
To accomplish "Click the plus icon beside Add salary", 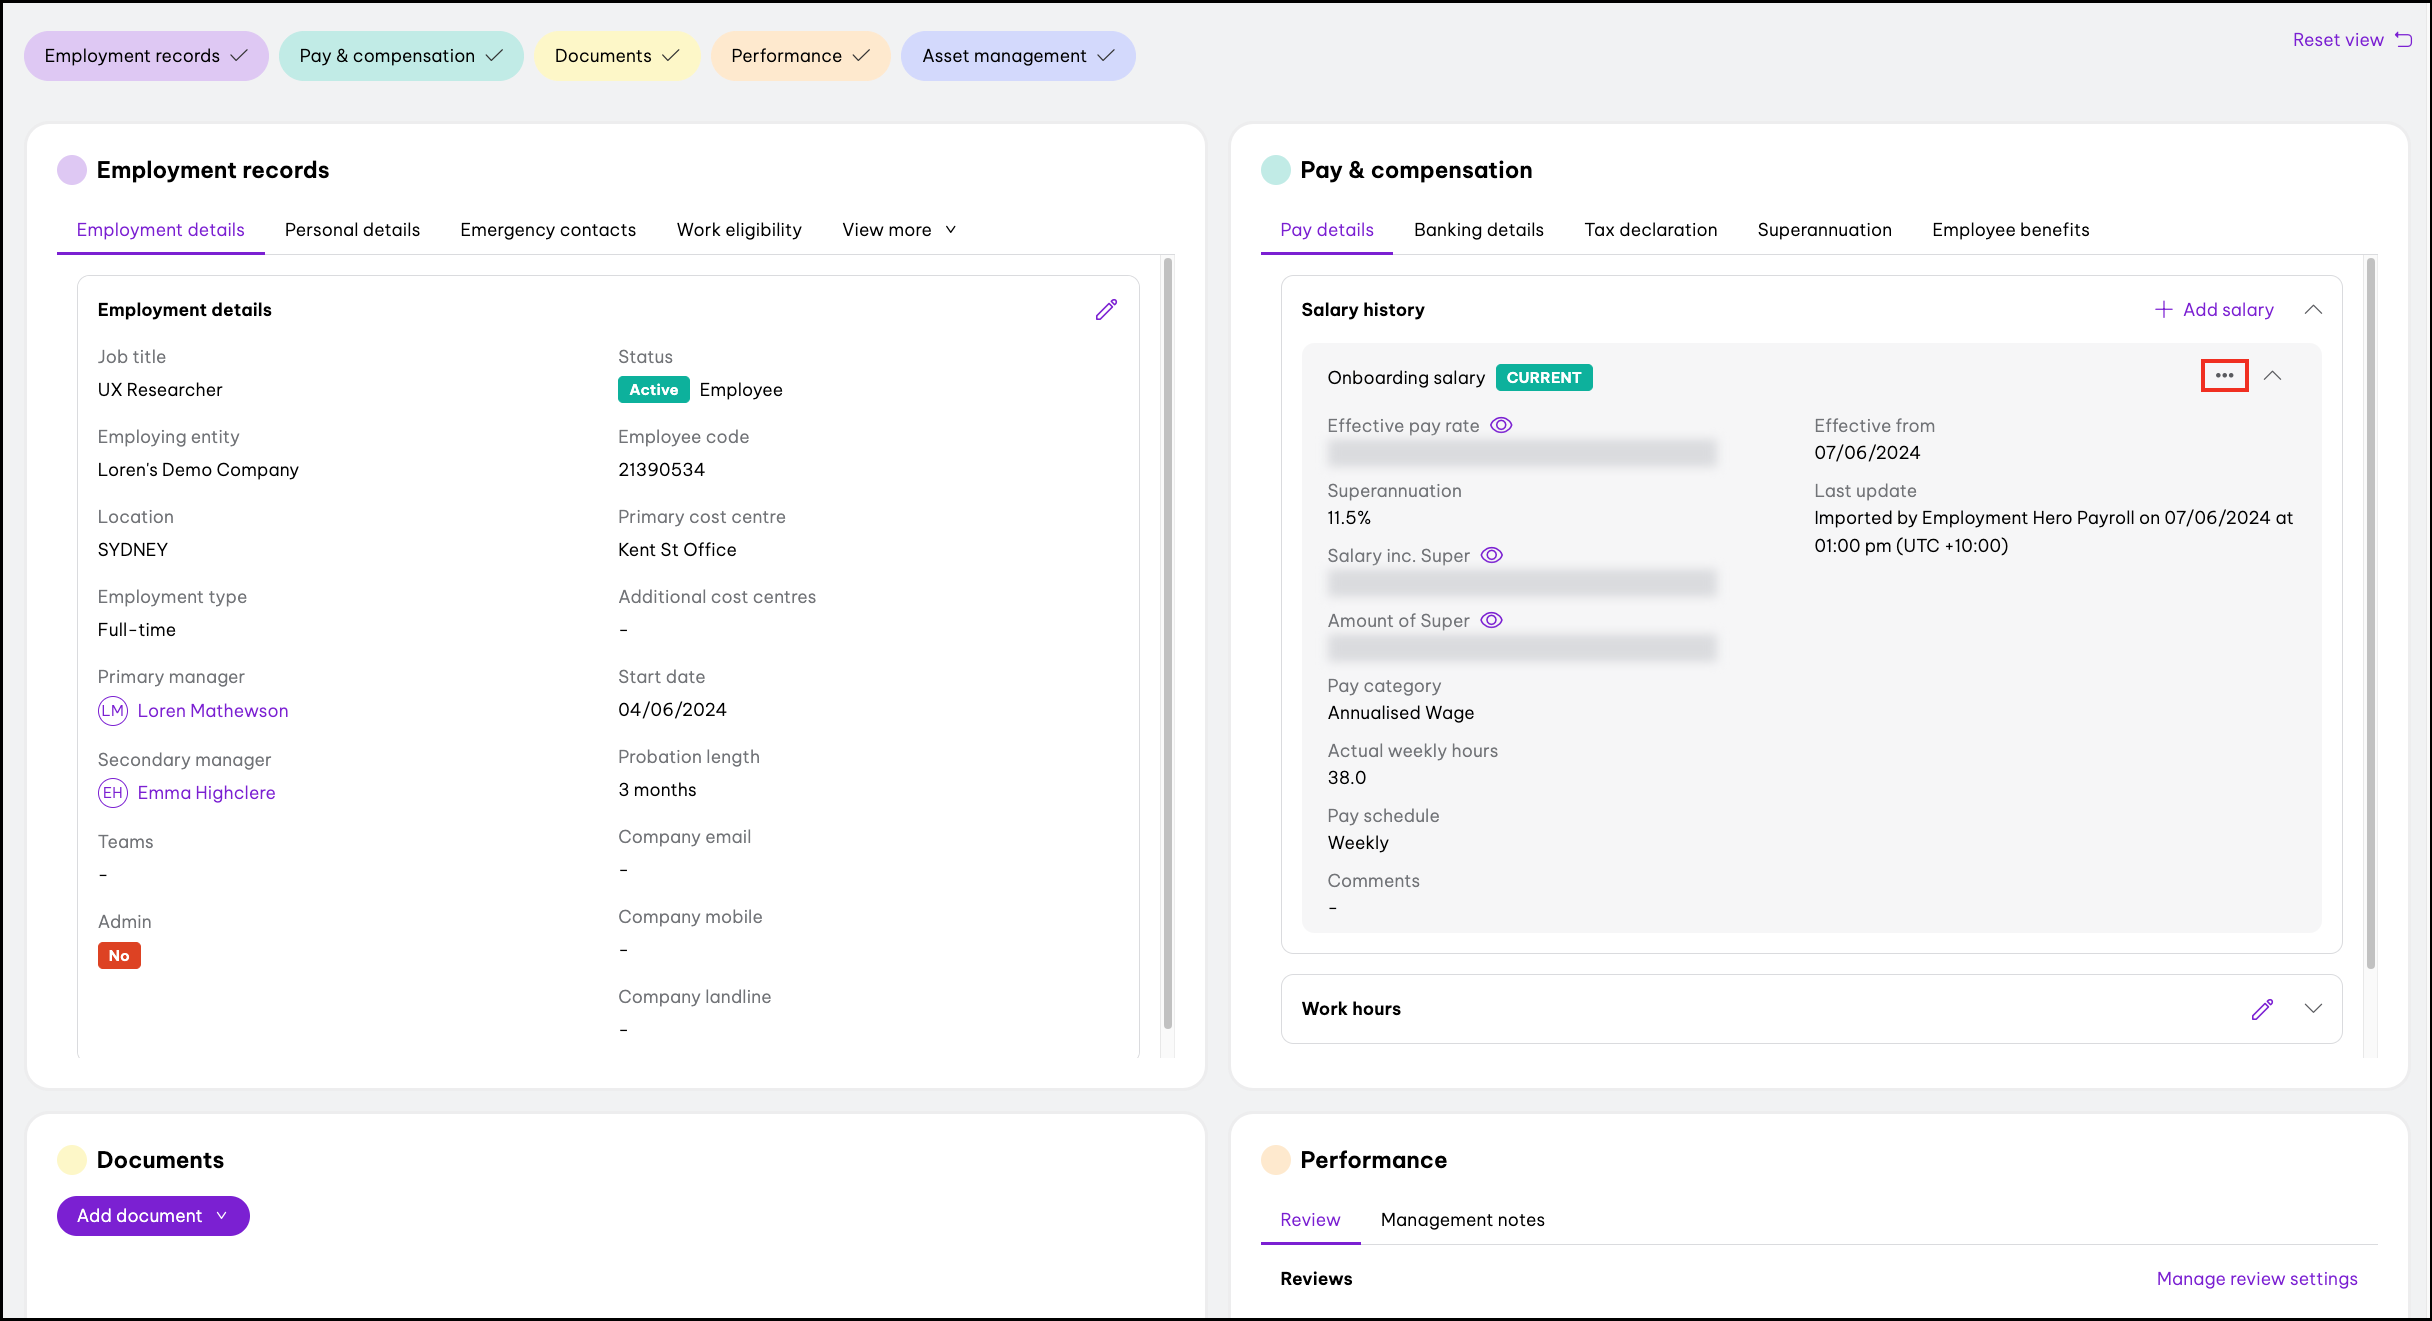I will (2163, 310).
